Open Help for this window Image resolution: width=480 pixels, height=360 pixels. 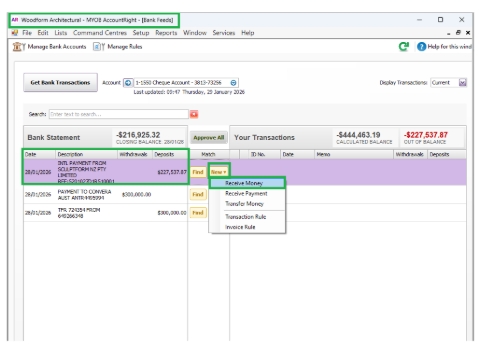[444, 47]
